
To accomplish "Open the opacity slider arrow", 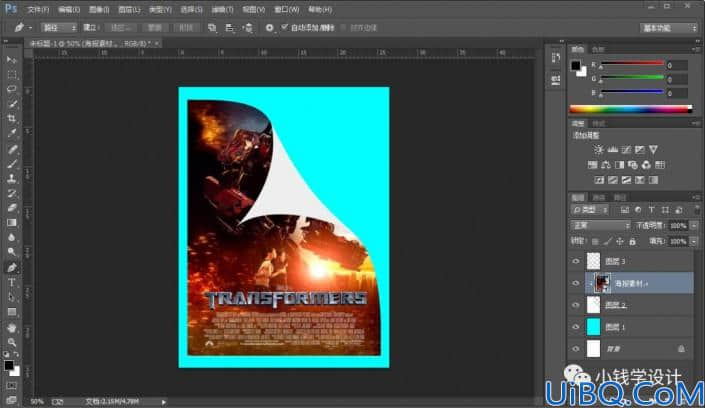I will tap(694, 225).
